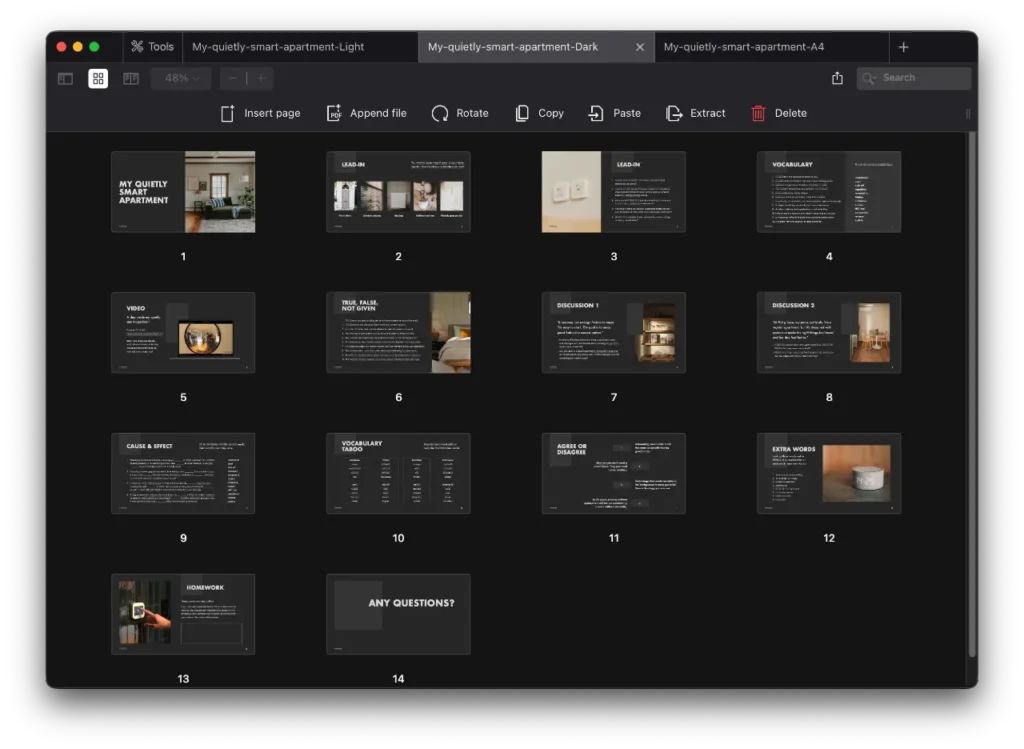The image size is (1024, 749).
Task: Switch to My-quietly-smart-apartment-Light tab
Action: (279, 47)
